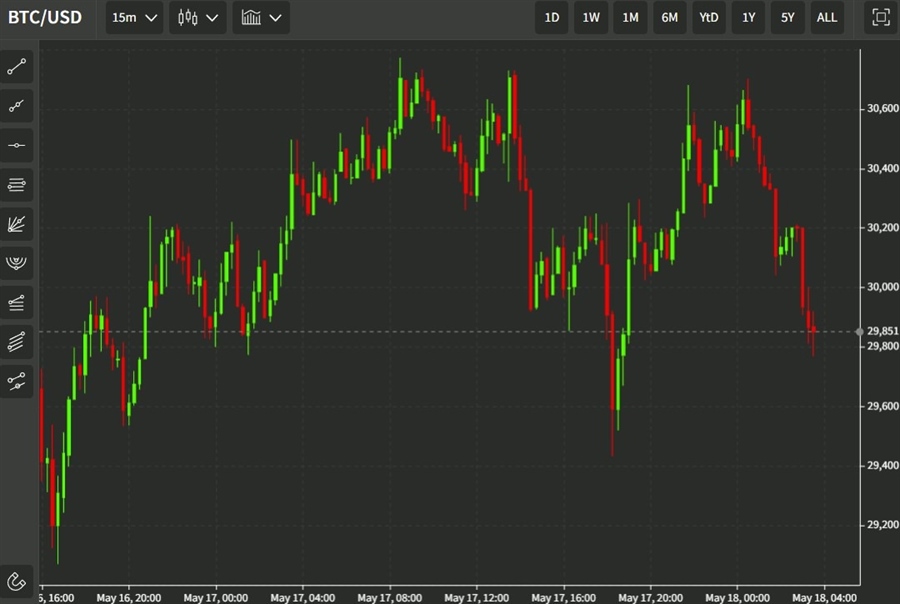
Task: Select the 5Y time range
Action: coord(788,18)
